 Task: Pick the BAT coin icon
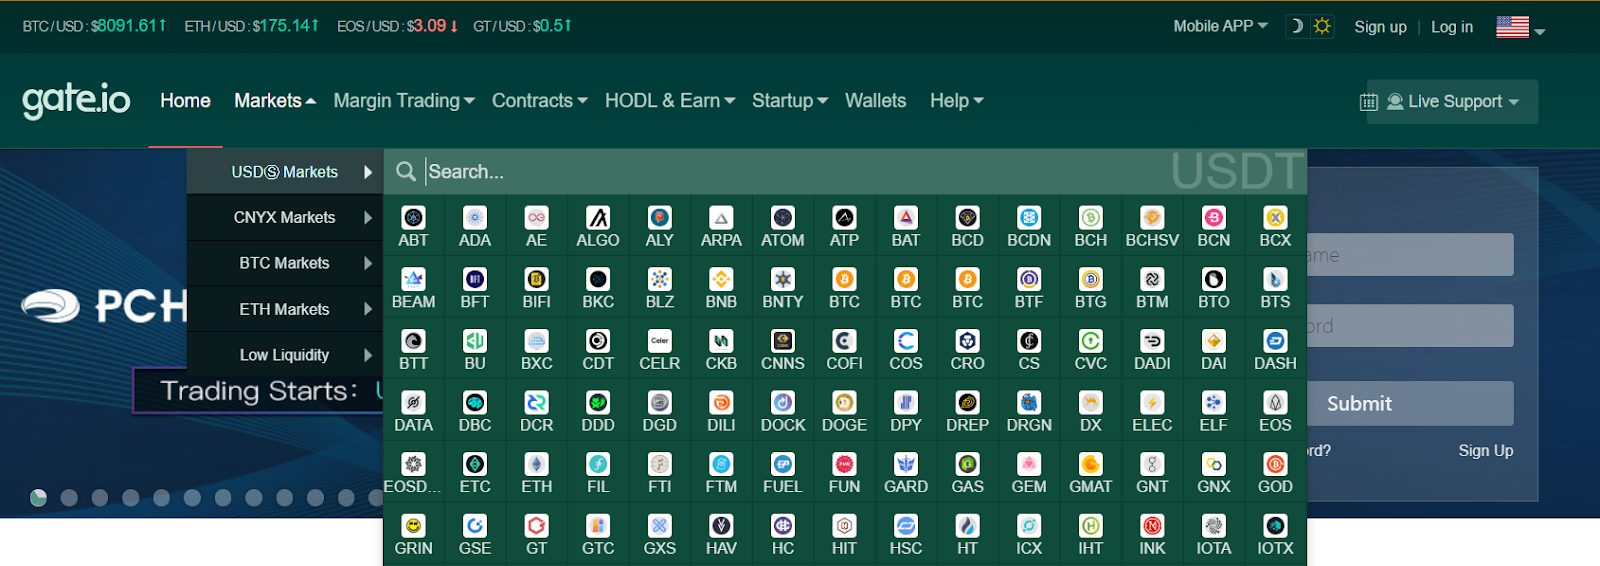coord(906,218)
